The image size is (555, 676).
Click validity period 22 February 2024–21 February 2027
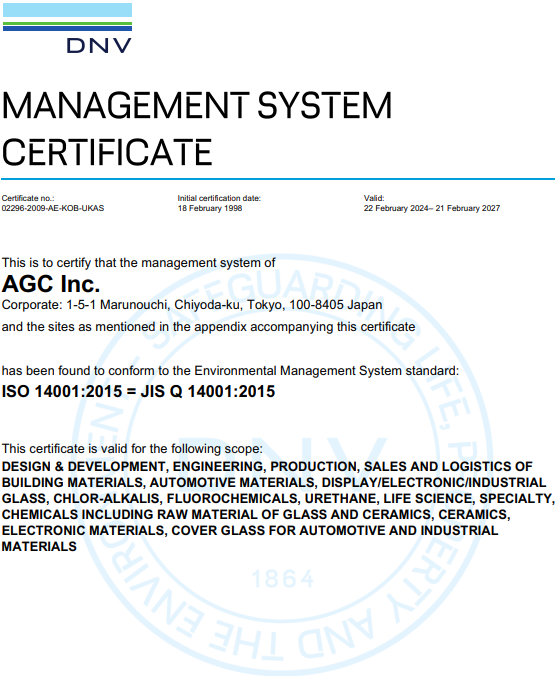pyautogui.click(x=432, y=208)
